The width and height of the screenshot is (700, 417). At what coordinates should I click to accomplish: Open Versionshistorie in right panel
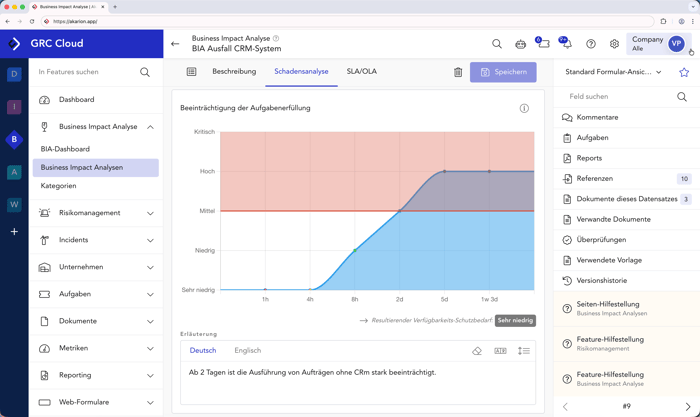[x=601, y=281]
